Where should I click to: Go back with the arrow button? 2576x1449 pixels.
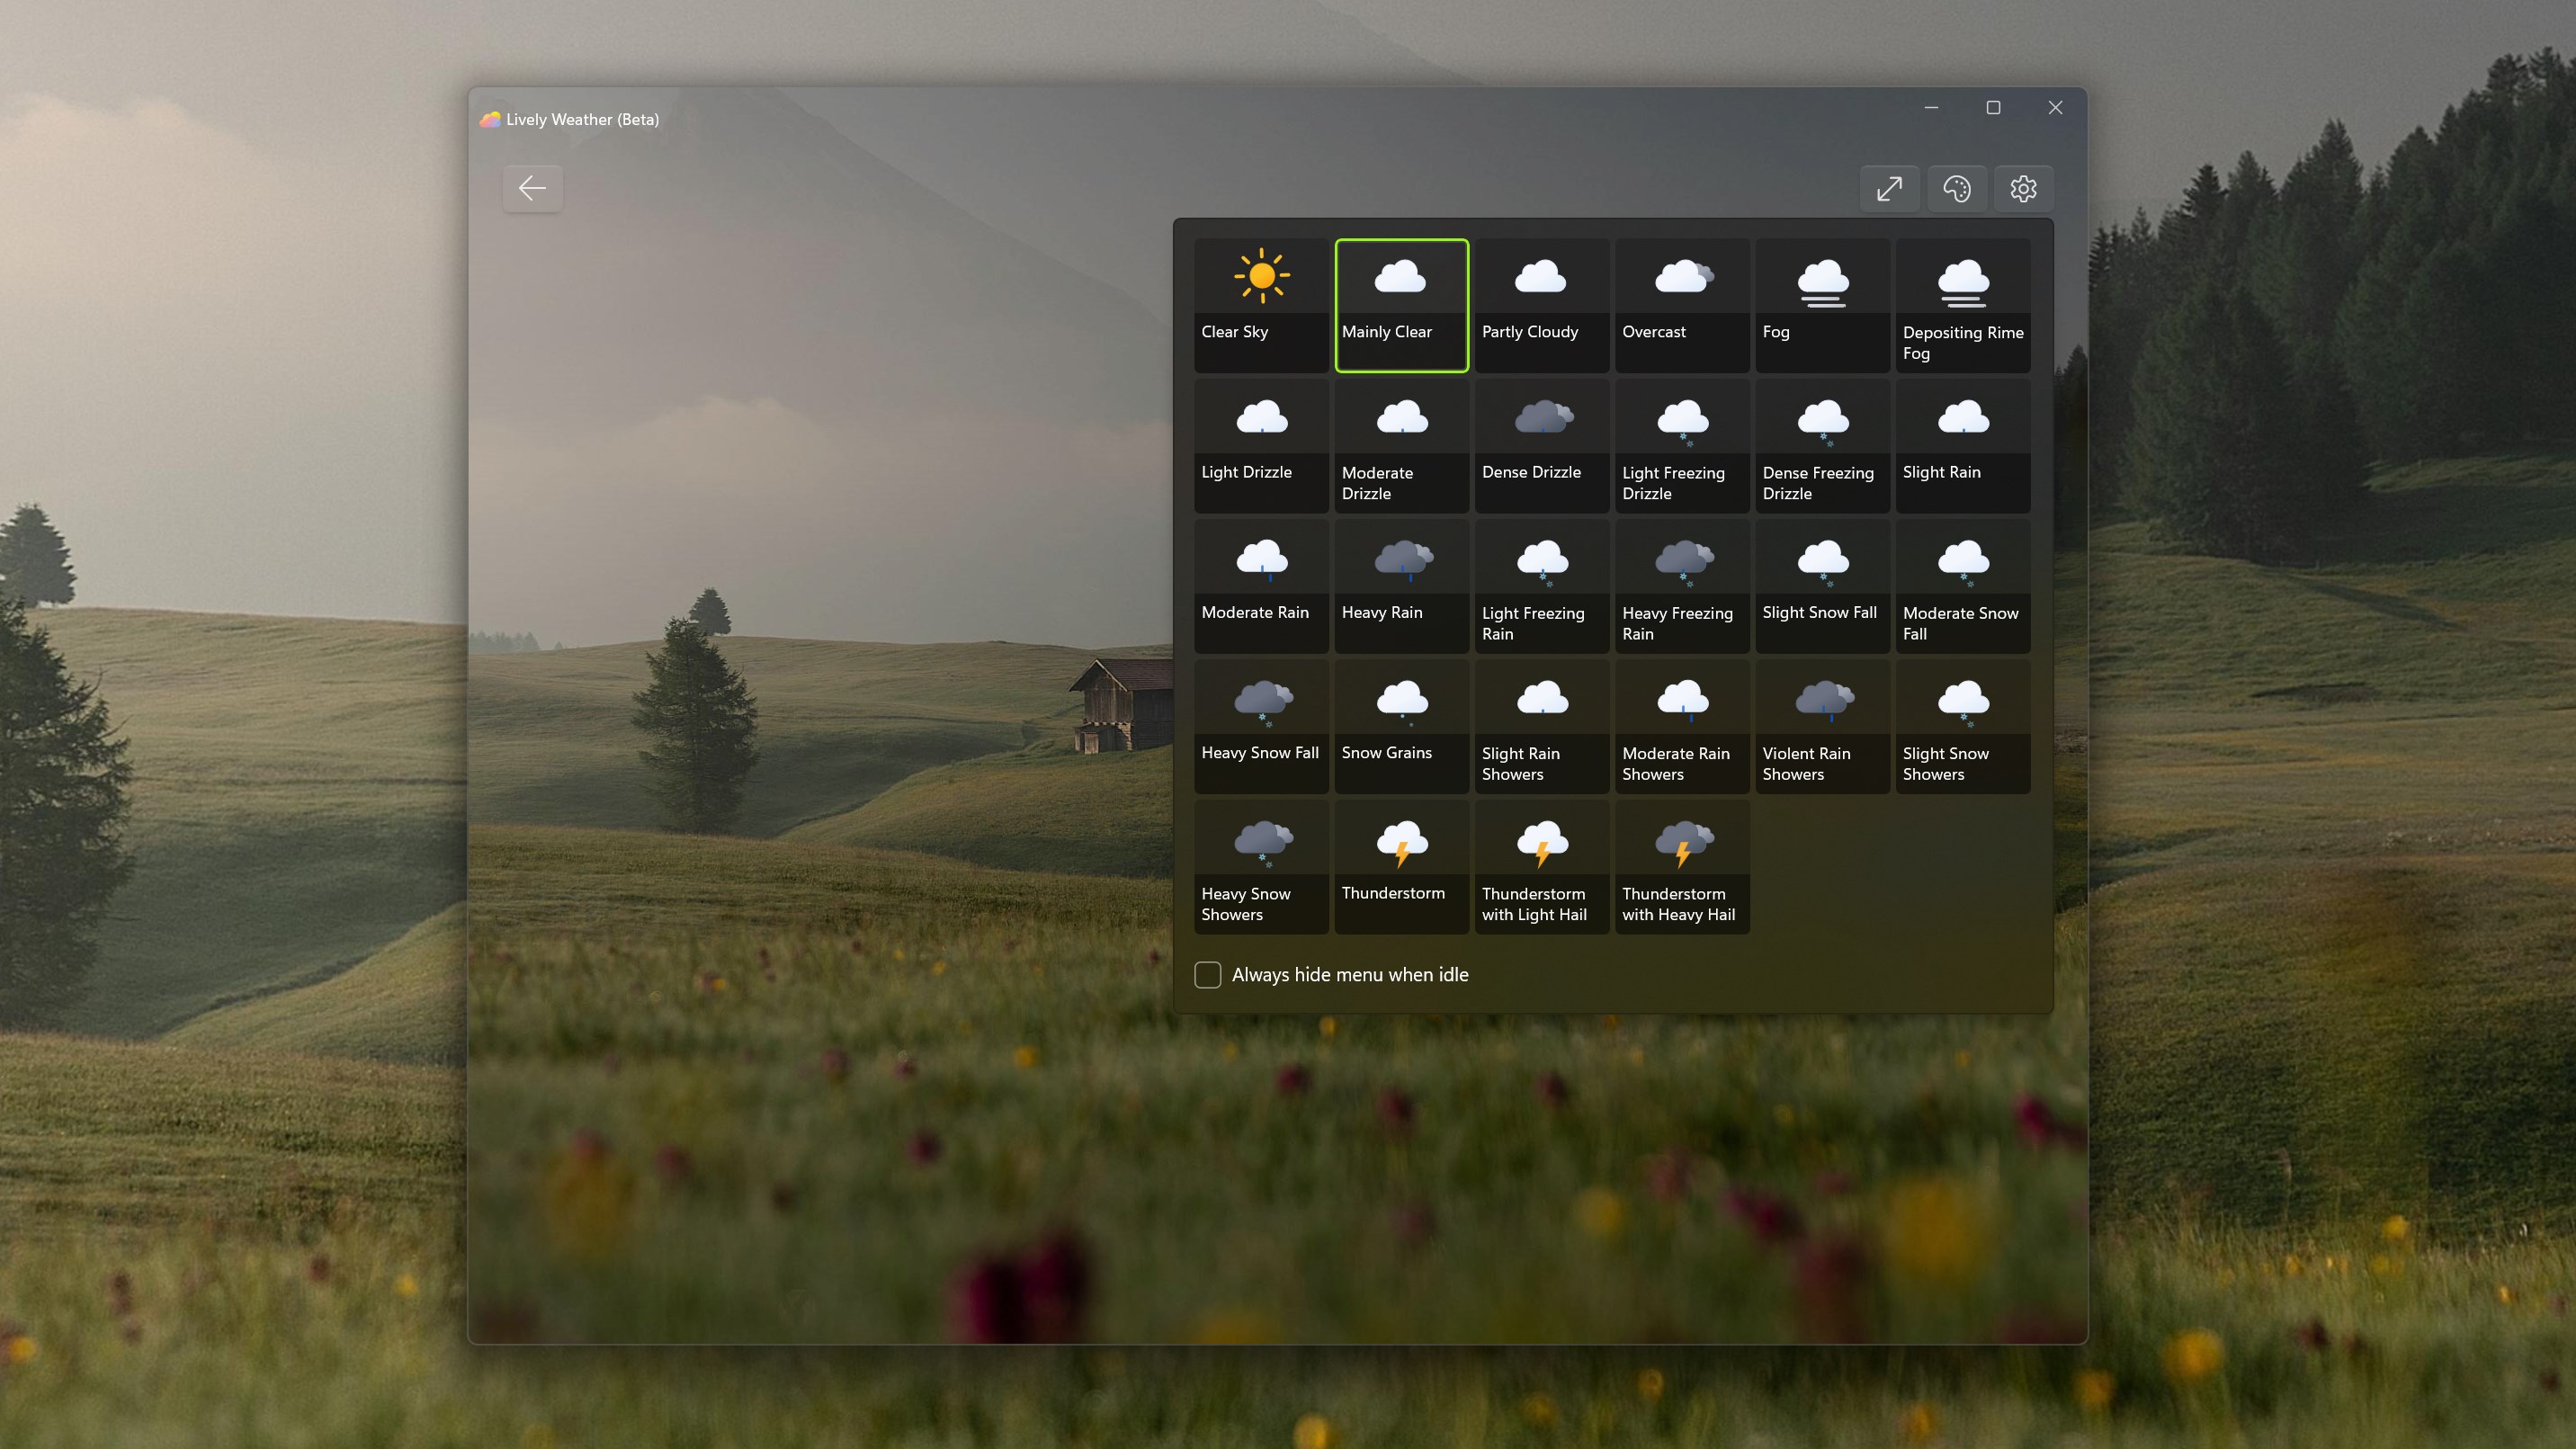point(532,188)
